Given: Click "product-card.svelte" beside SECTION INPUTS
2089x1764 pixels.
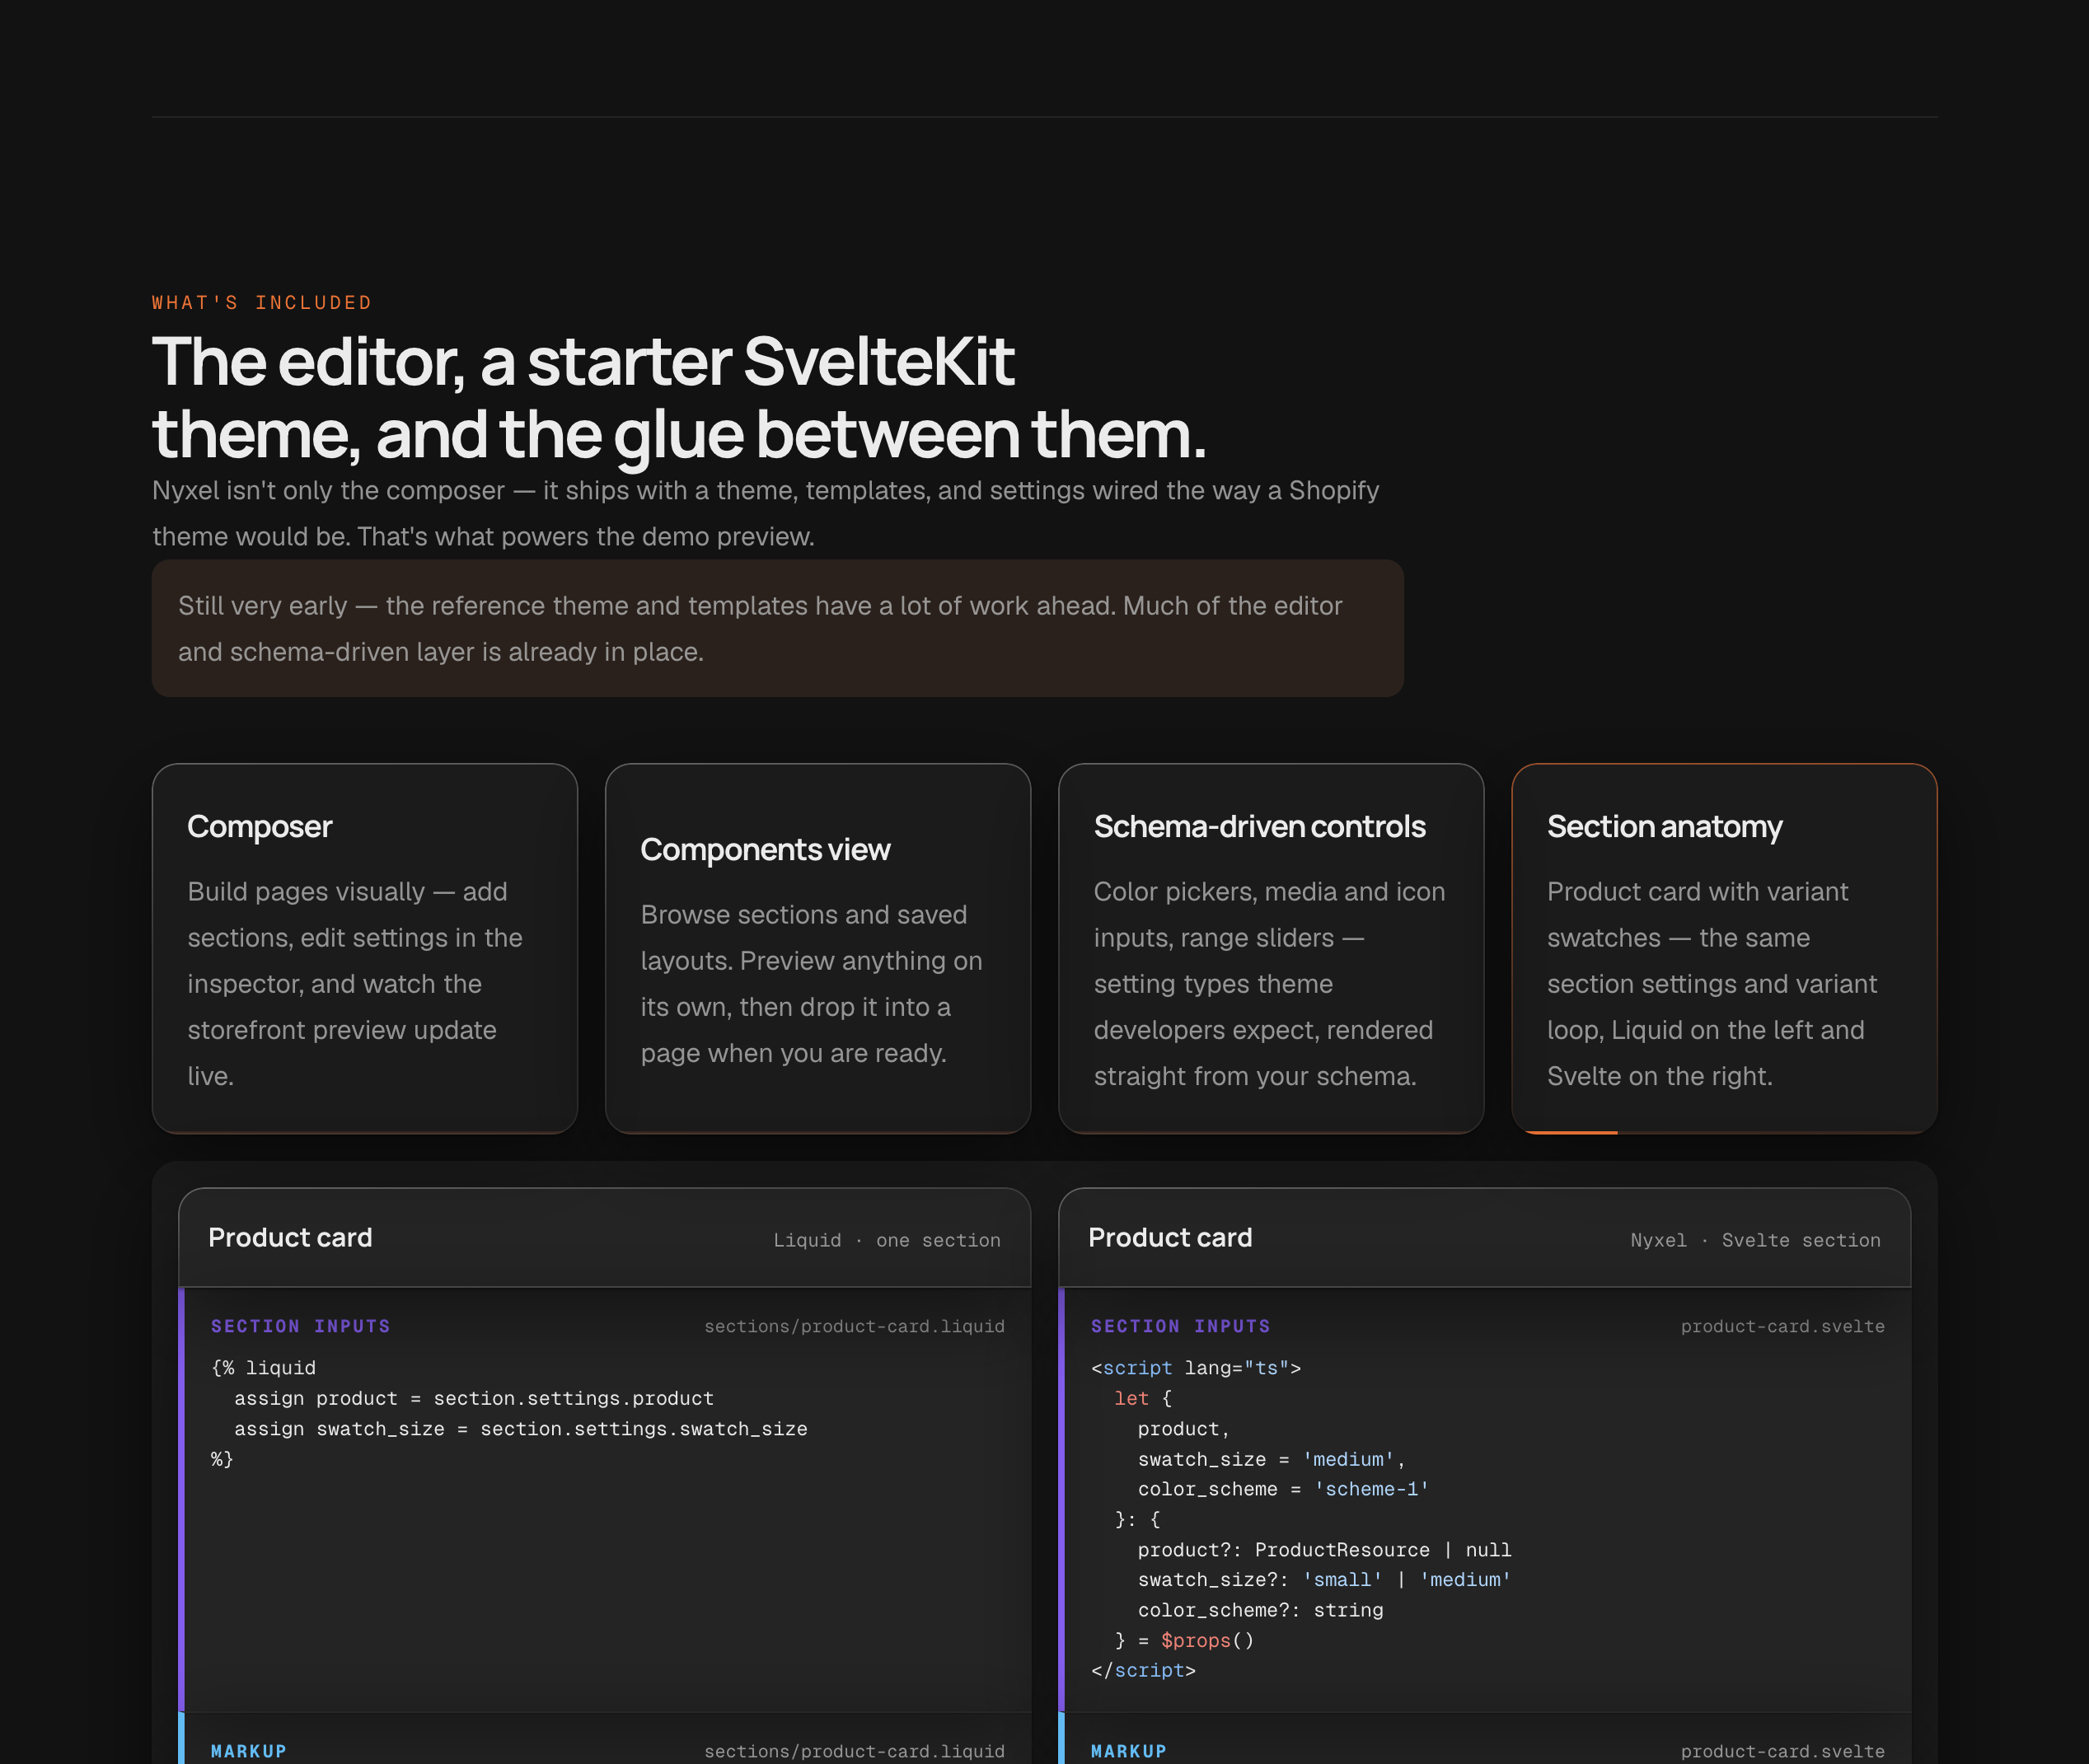Looking at the screenshot, I should (x=1782, y=1326).
